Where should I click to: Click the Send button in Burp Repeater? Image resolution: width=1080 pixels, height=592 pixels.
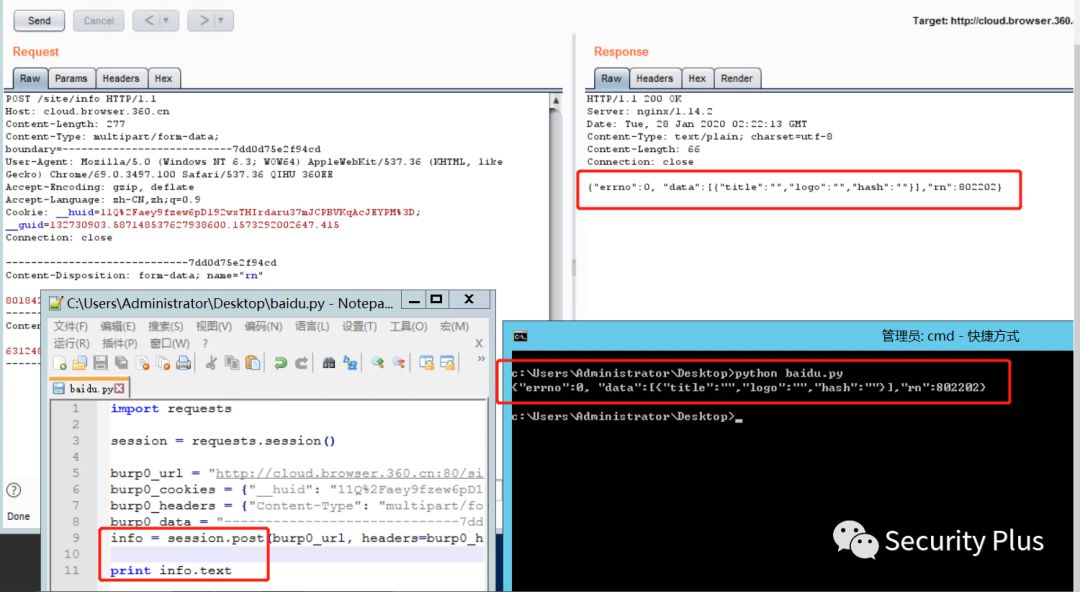point(39,21)
